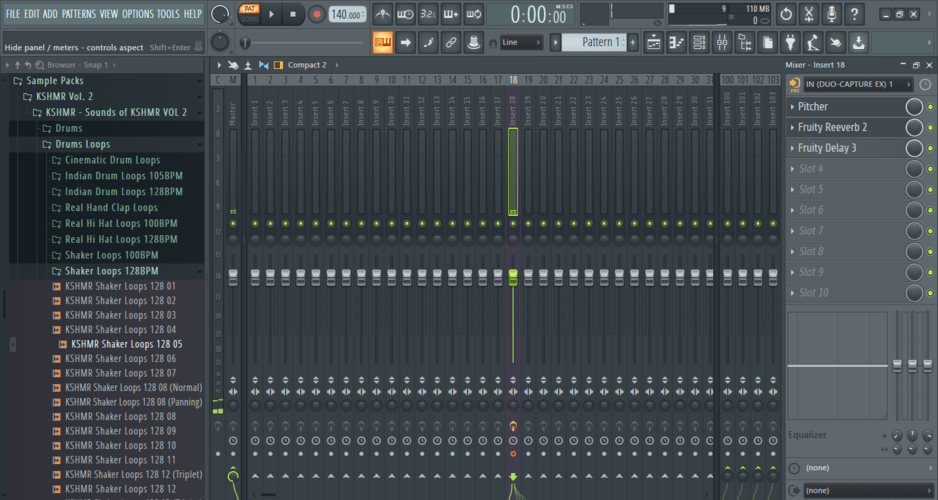Open the ADD menu
The image size is (938, 500).
tap(50, 14)
